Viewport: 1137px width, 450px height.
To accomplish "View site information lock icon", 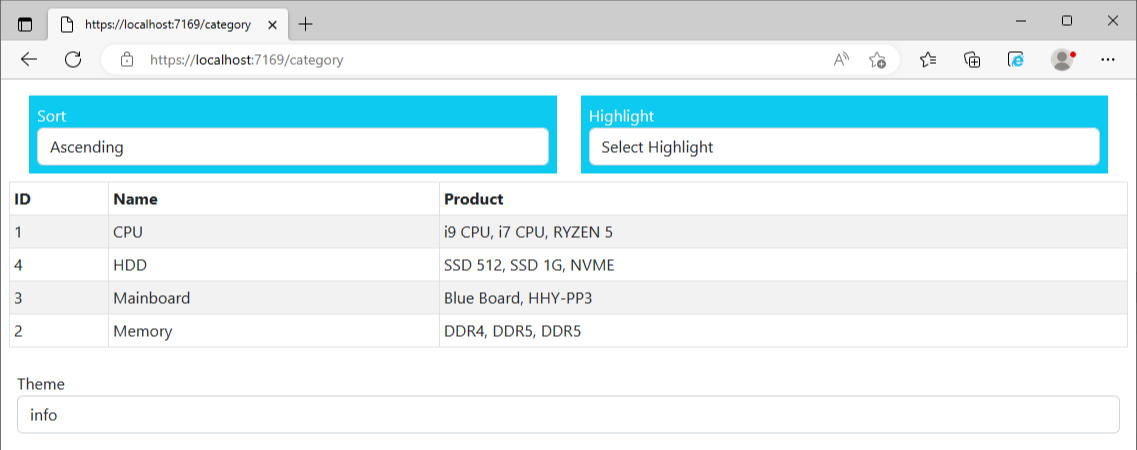I will pyautogui.click(x=127, y=59).
